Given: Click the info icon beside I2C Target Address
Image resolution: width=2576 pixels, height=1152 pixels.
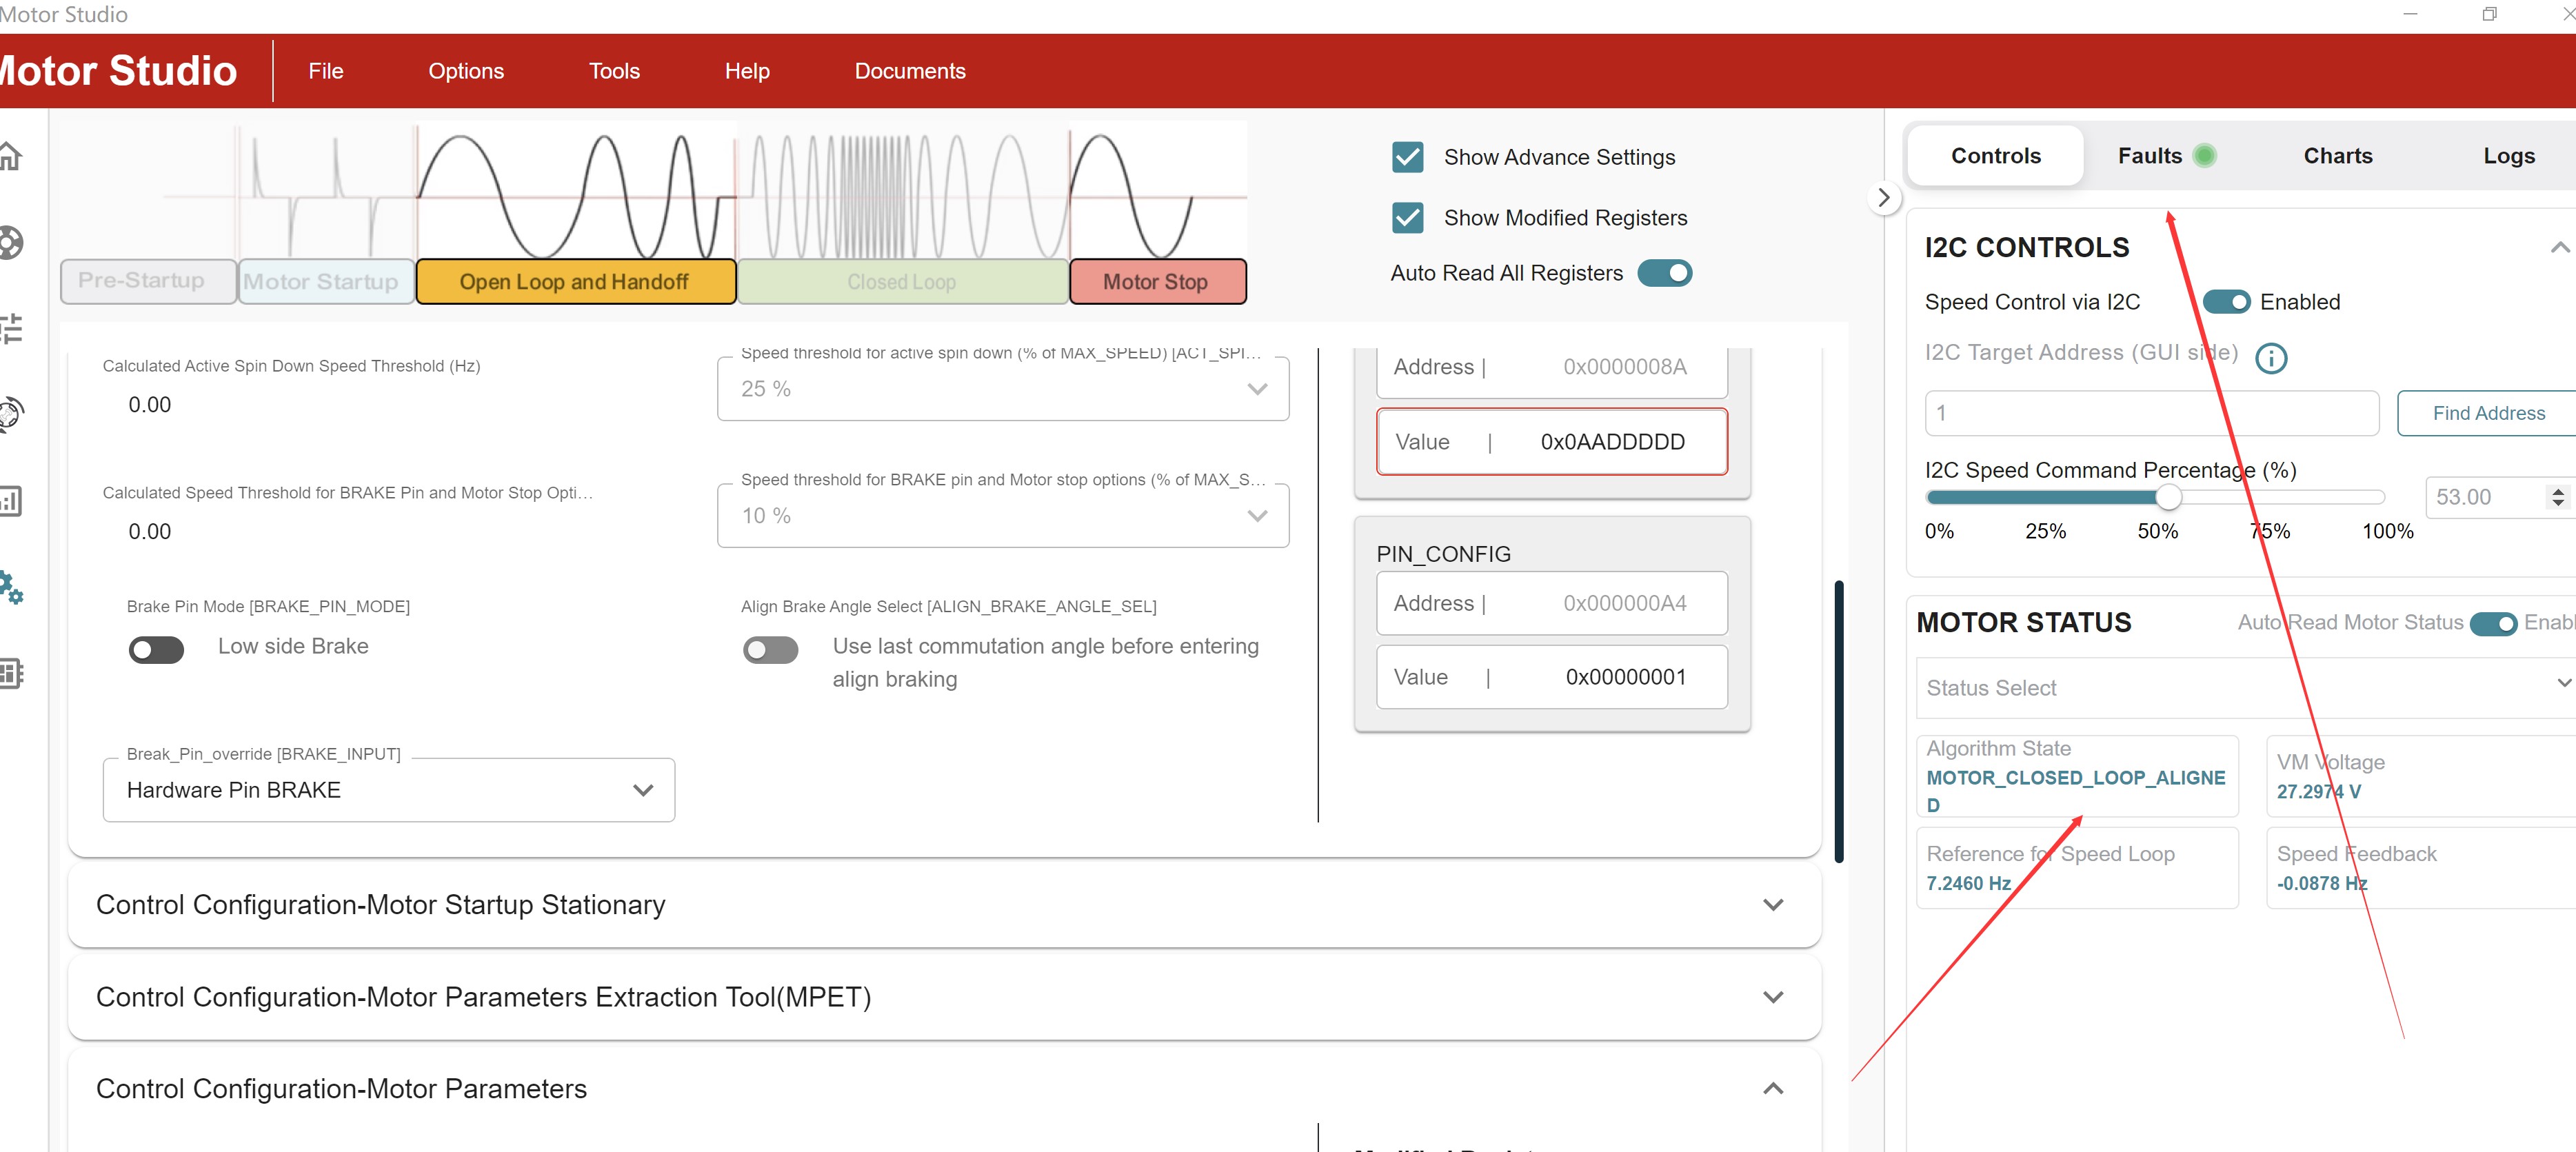Looking at the screenshot, I should pos(2270,358).
